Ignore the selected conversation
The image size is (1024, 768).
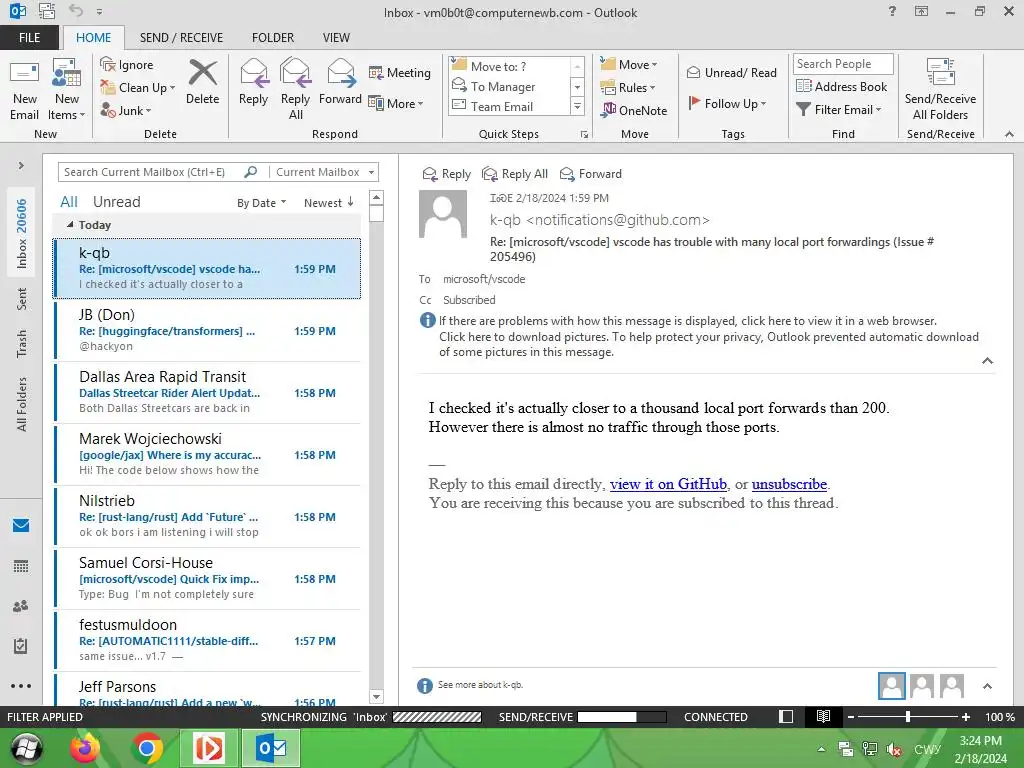127,65
